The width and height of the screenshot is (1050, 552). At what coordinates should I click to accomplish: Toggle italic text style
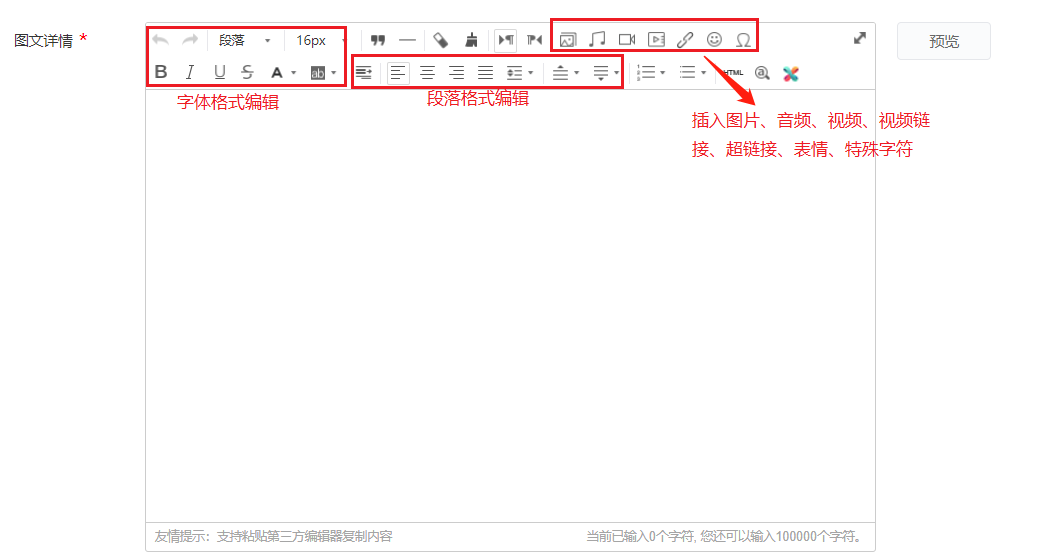pos(190,72)
